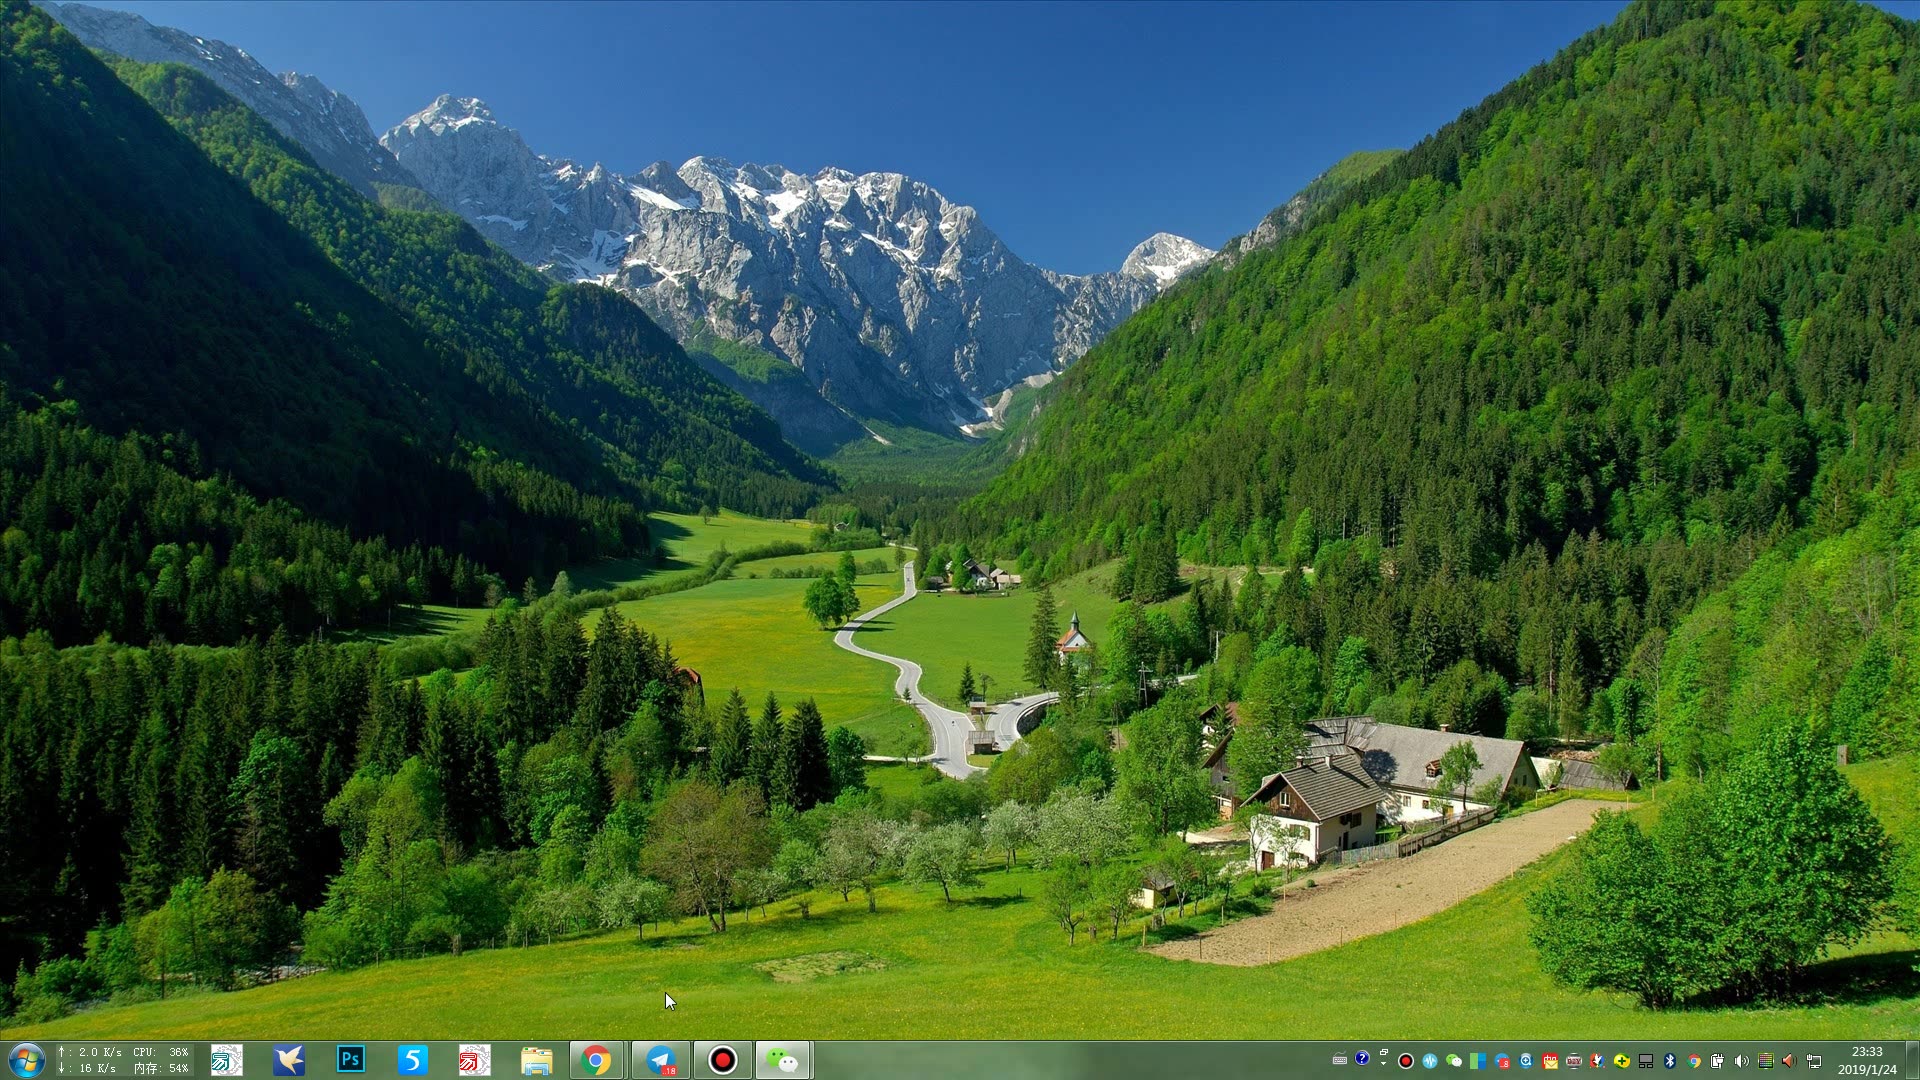Click the Chrome icon in system tray

coord(1694,1061)
